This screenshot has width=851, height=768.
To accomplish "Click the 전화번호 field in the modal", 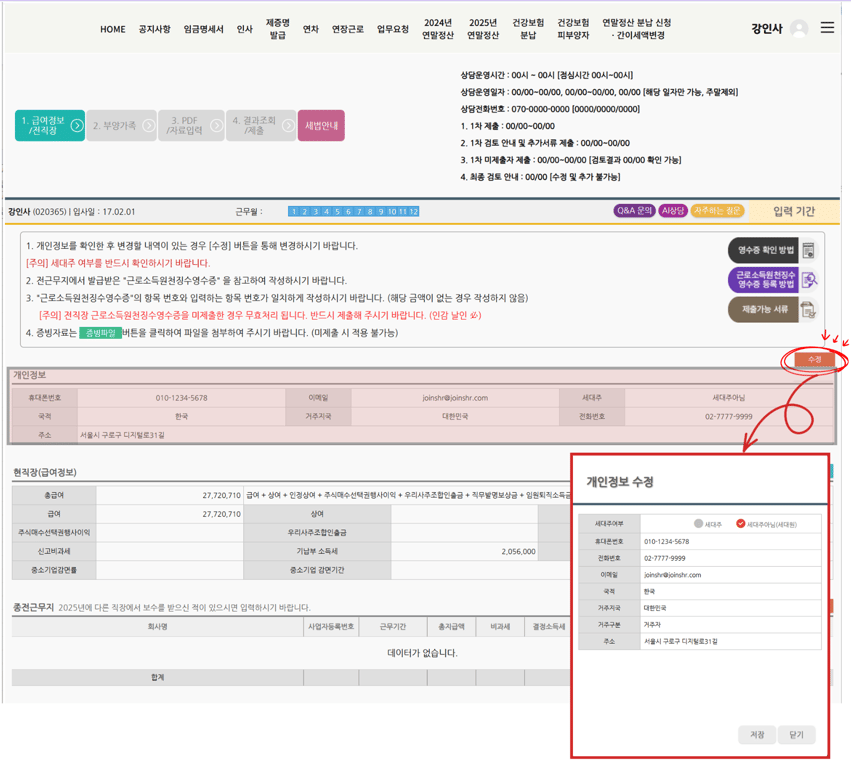I will pyautogui.click(x=731, y=558).
